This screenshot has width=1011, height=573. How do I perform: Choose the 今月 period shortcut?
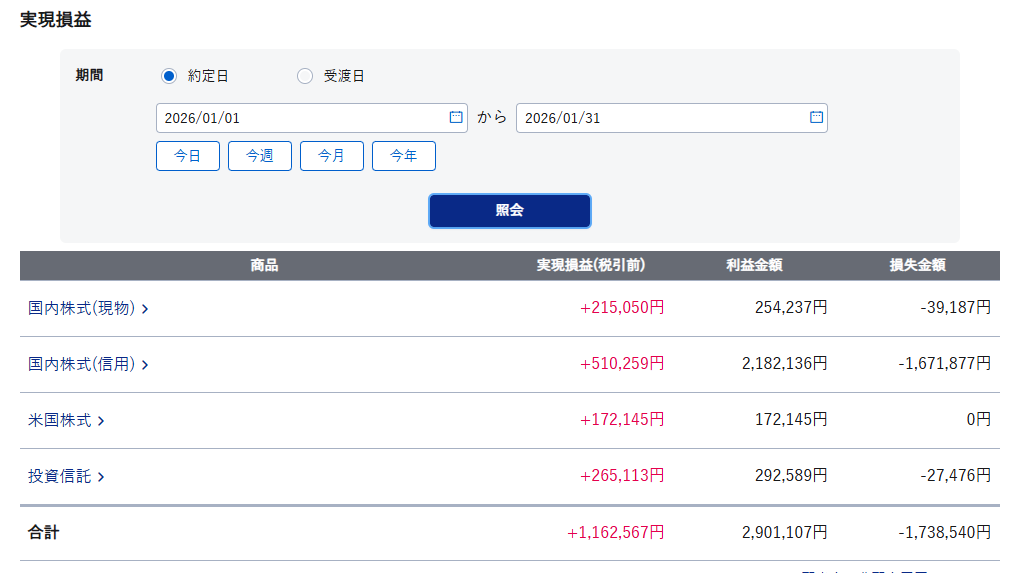[332, 156]
